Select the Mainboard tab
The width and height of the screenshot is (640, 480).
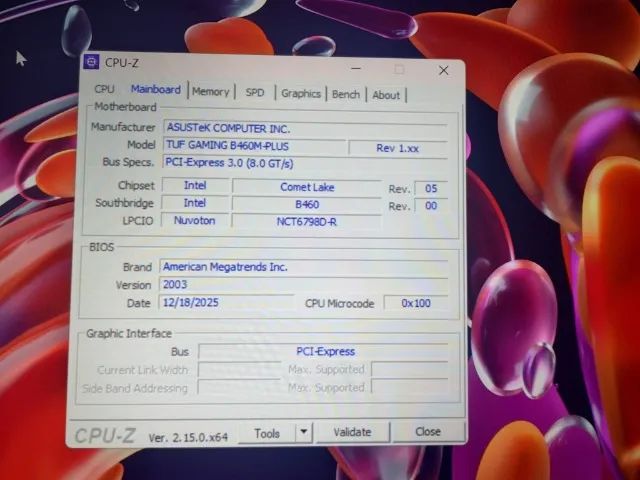[x=156, y=89]
